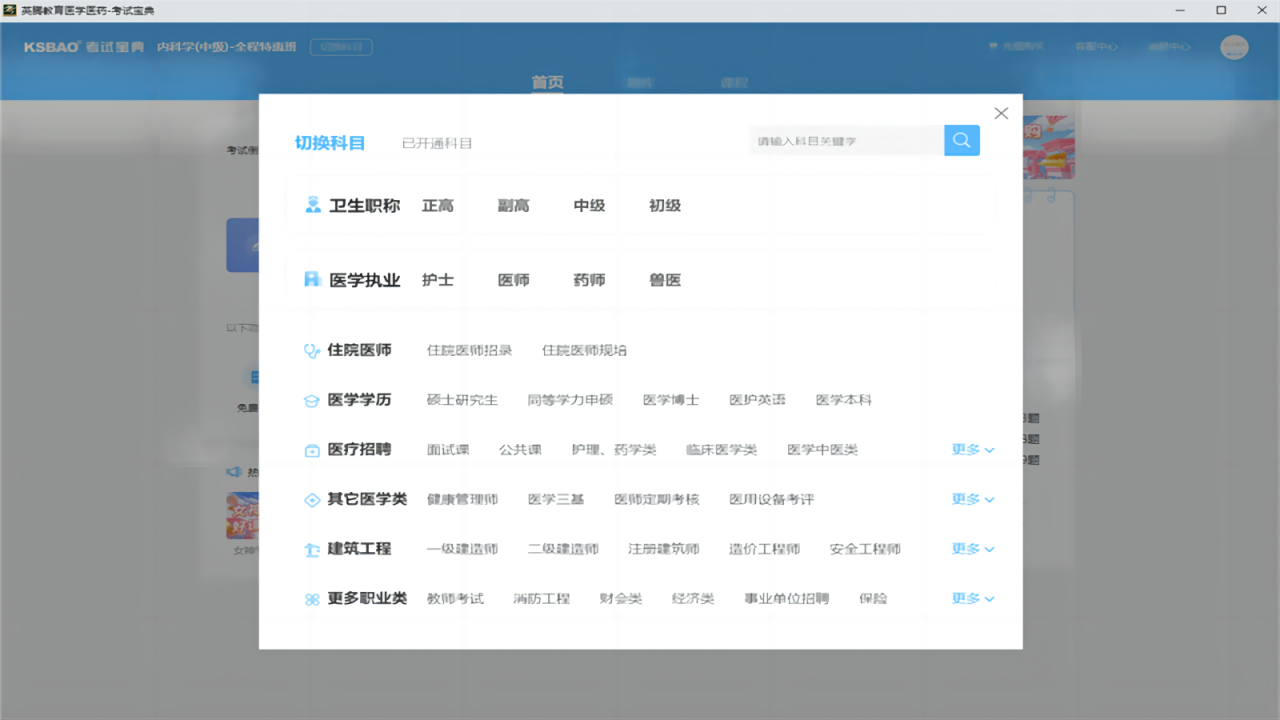Select 副高 under 卫生职称
Image resolution: width=1280 pixels, height=720 pixels.
pyautogui.click(x=513, y=205)
